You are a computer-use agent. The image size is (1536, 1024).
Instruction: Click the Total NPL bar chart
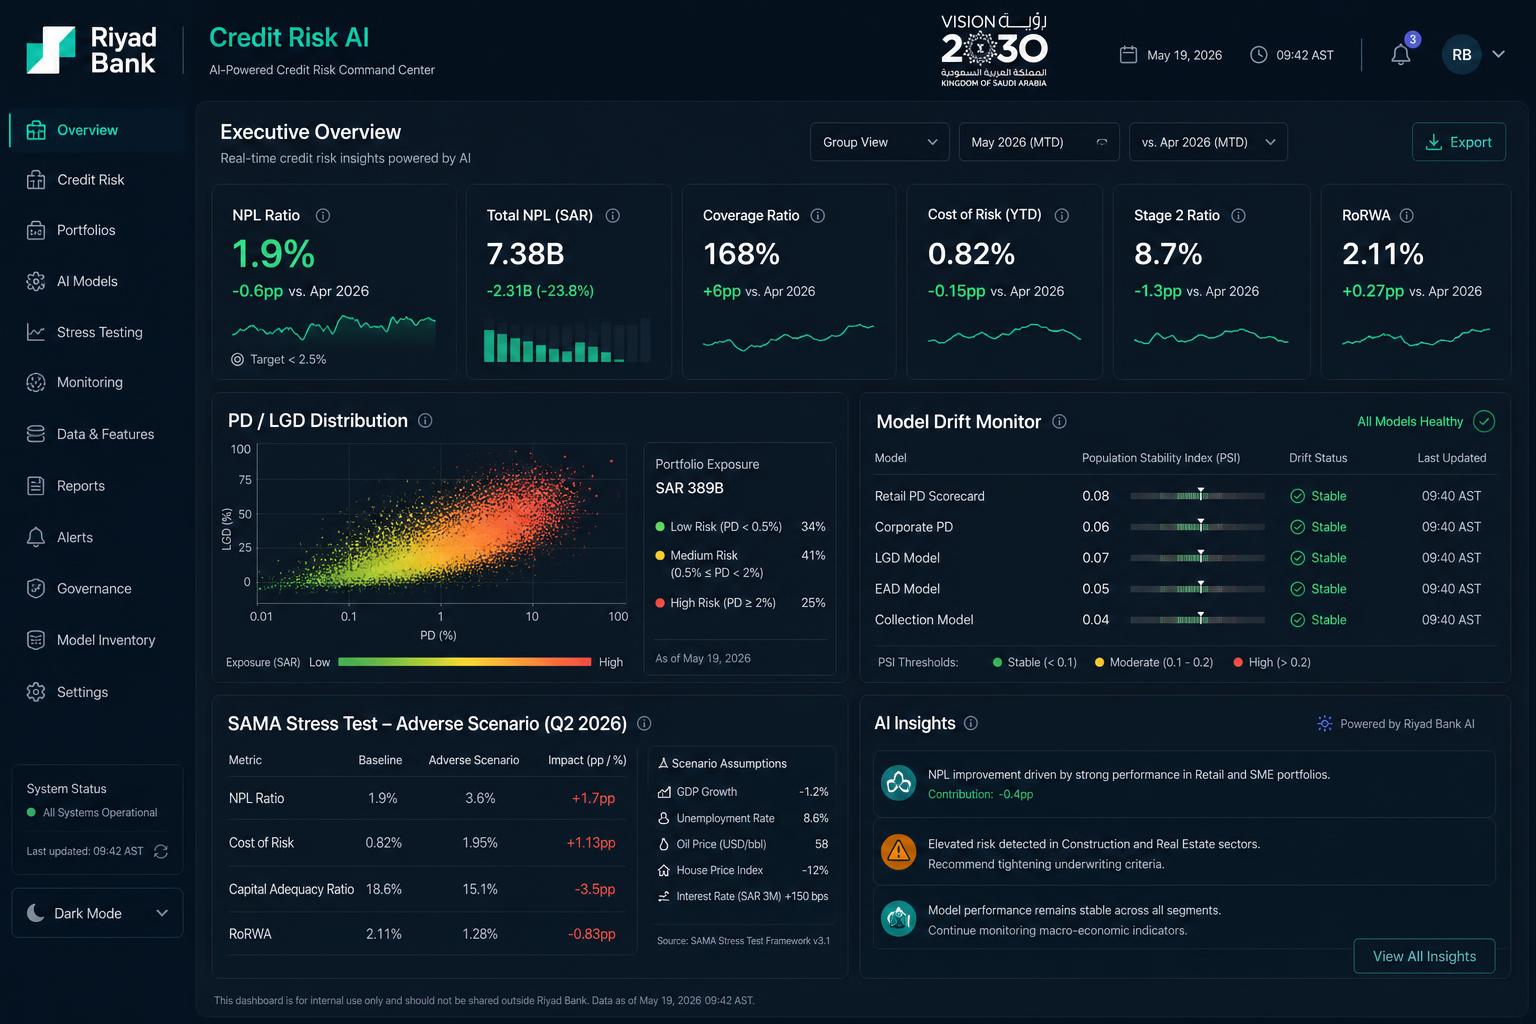tap(567, 340)
